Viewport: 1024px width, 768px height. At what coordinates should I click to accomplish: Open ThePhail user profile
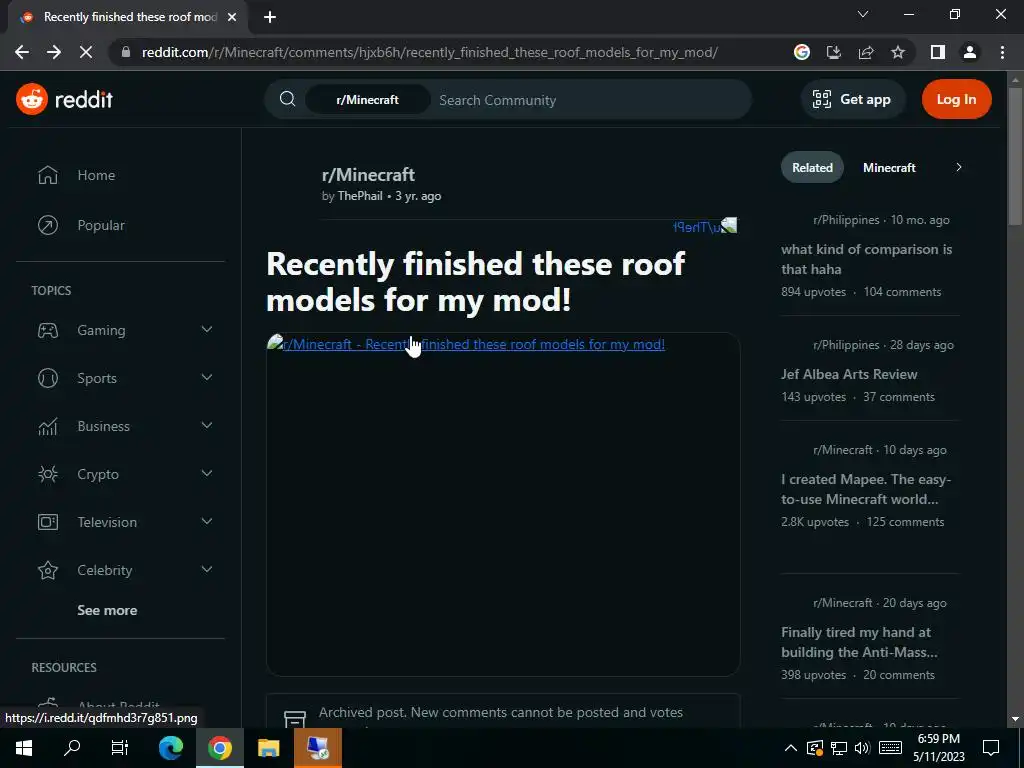(360, 196)
